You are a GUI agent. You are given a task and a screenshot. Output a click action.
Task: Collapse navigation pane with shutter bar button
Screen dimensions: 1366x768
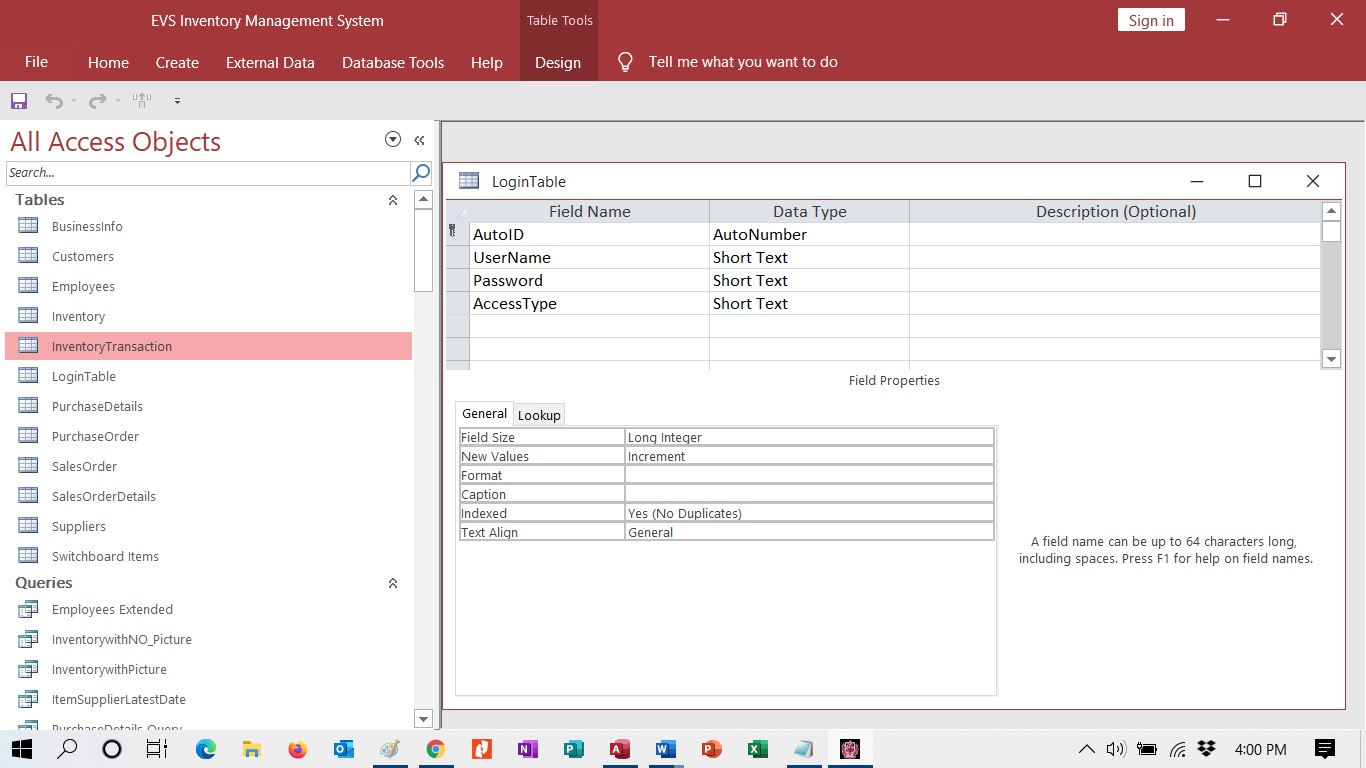tap(420, 141)
